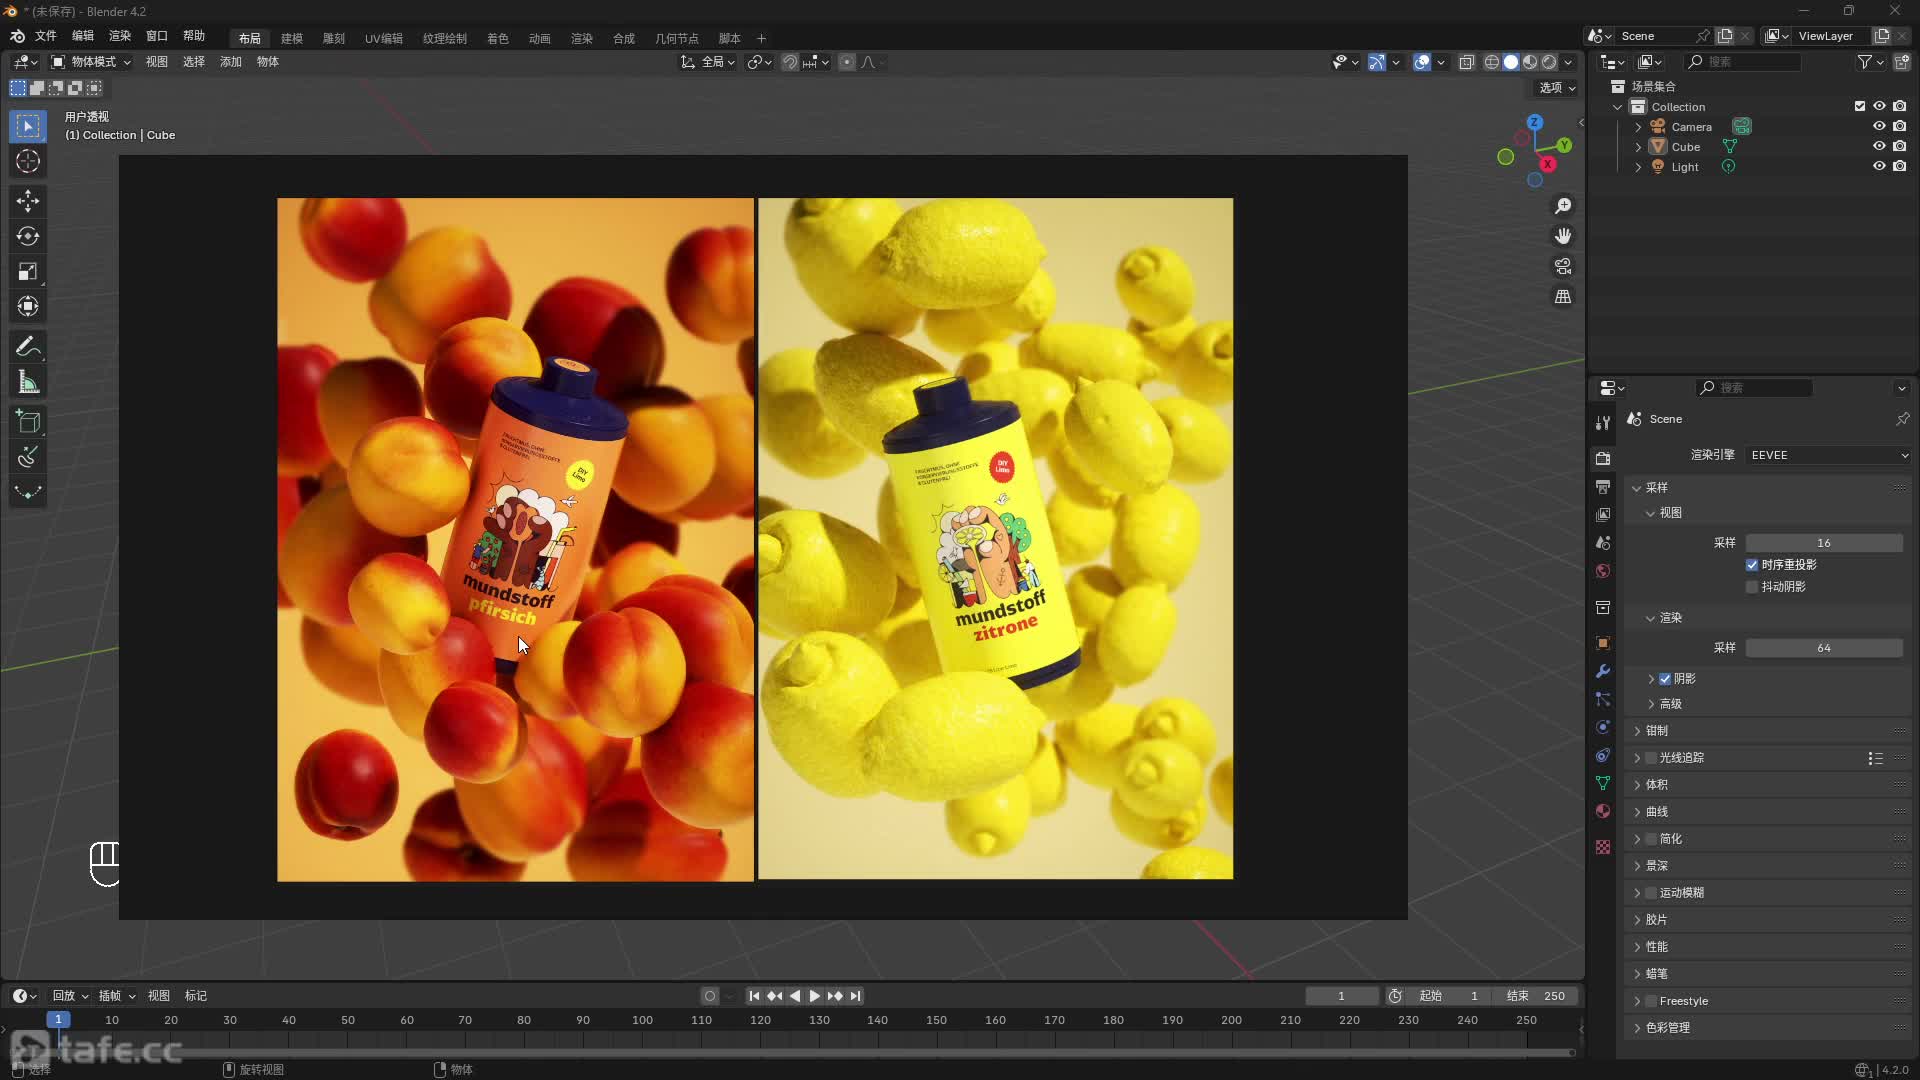Open the Render properties tab
Screen dimensions: 1920x1080
(x=1603, y=458)
